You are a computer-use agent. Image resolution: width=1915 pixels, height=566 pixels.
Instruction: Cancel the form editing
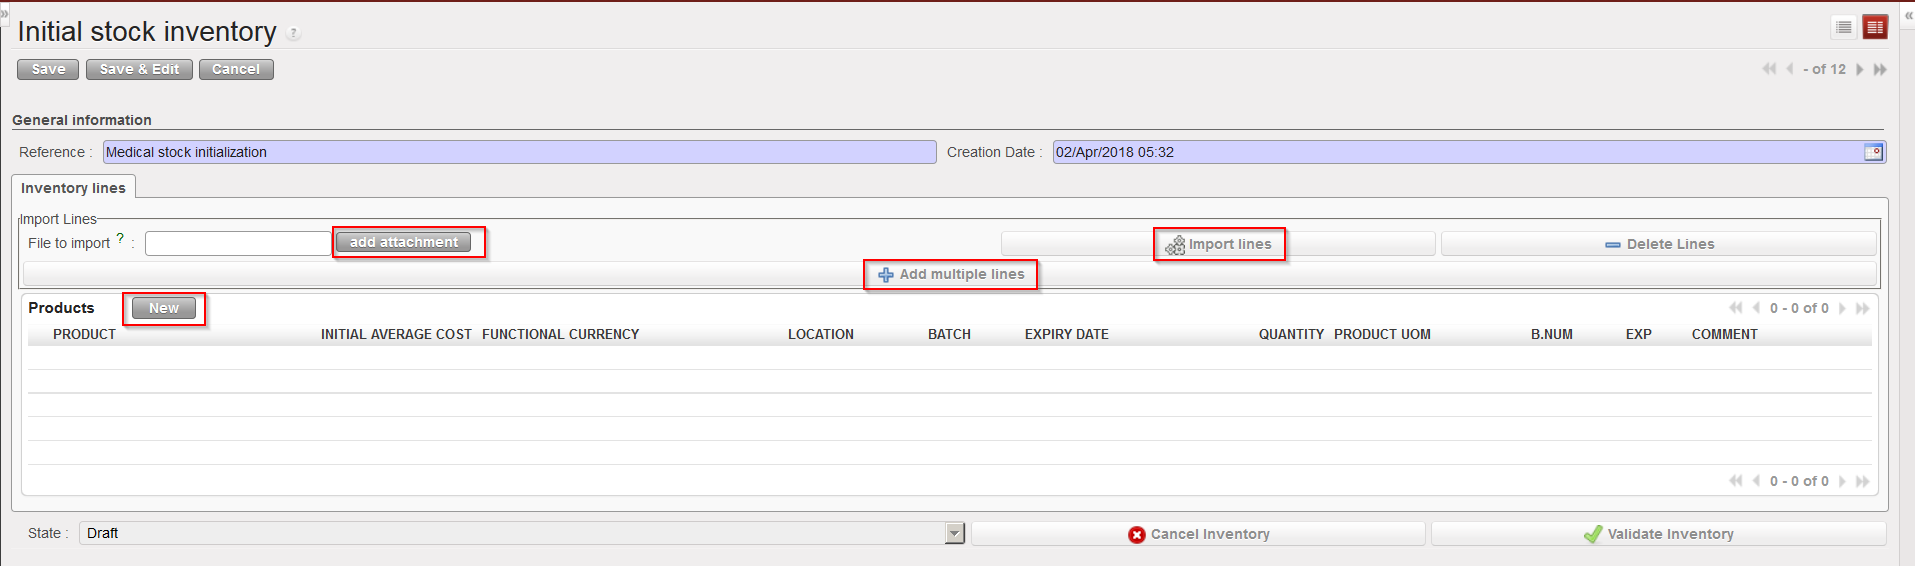pos(236,69)
